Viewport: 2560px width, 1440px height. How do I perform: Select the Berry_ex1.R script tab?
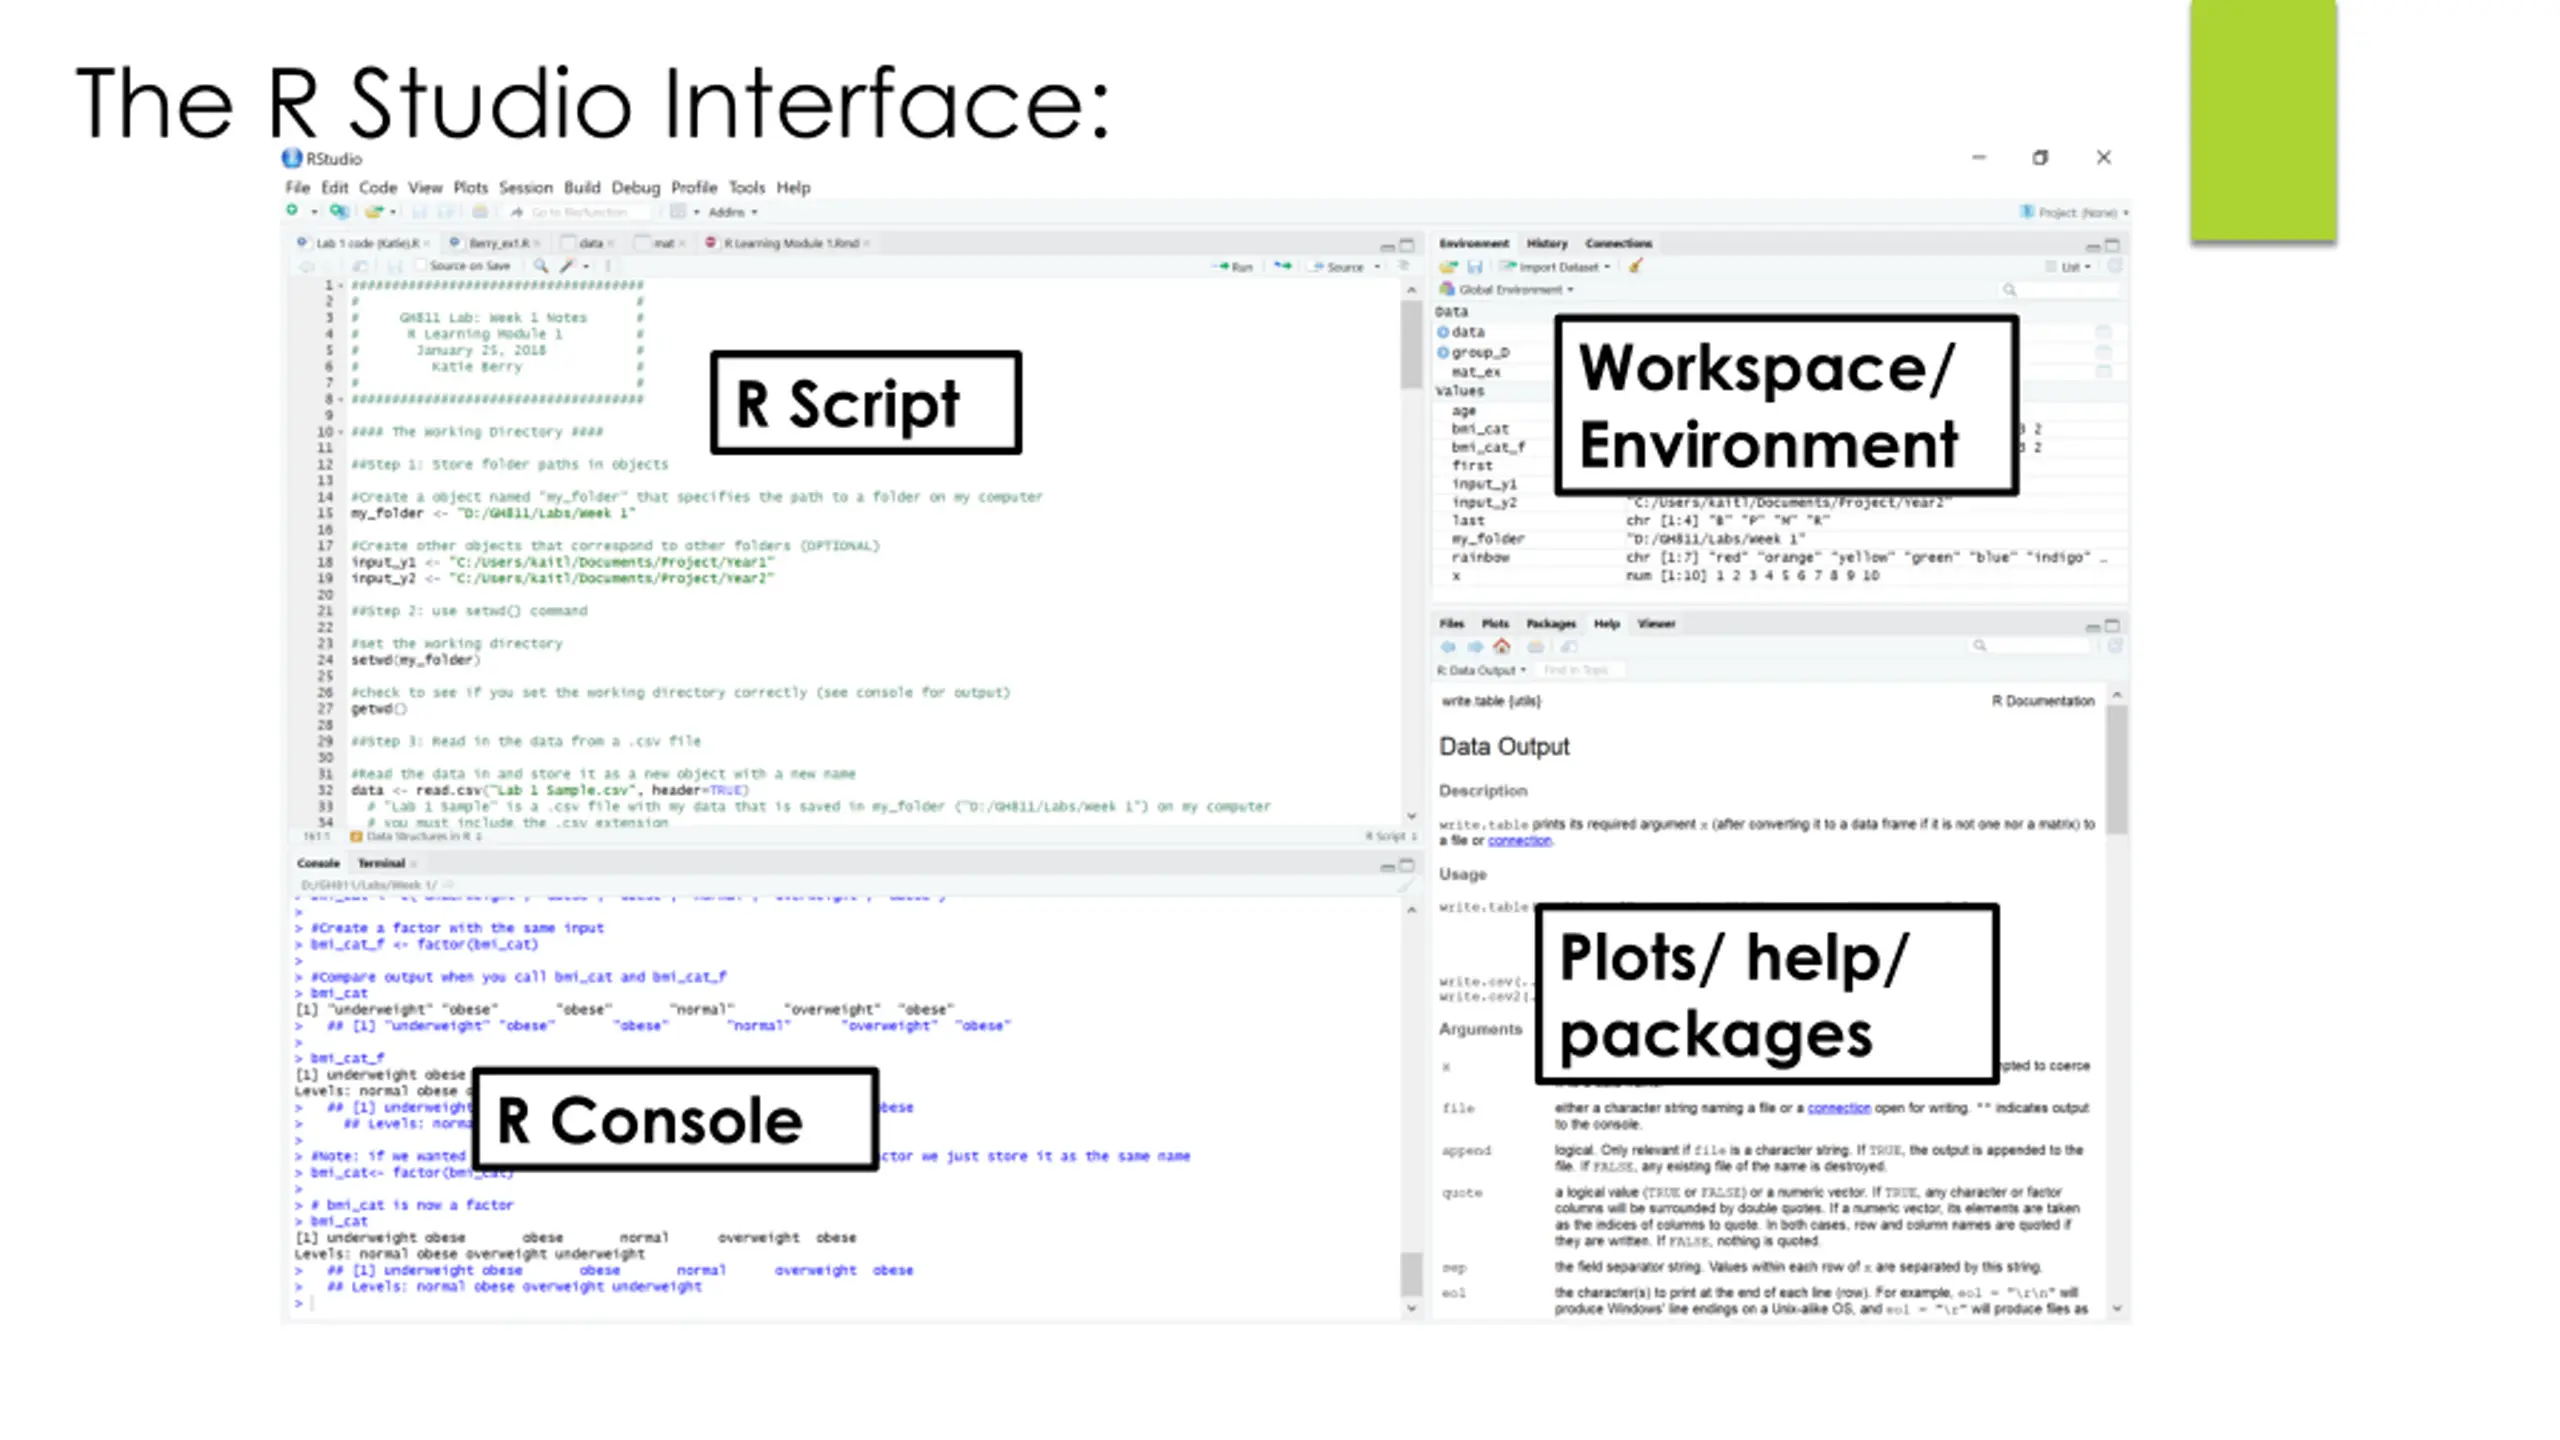[x=497, y=243]
